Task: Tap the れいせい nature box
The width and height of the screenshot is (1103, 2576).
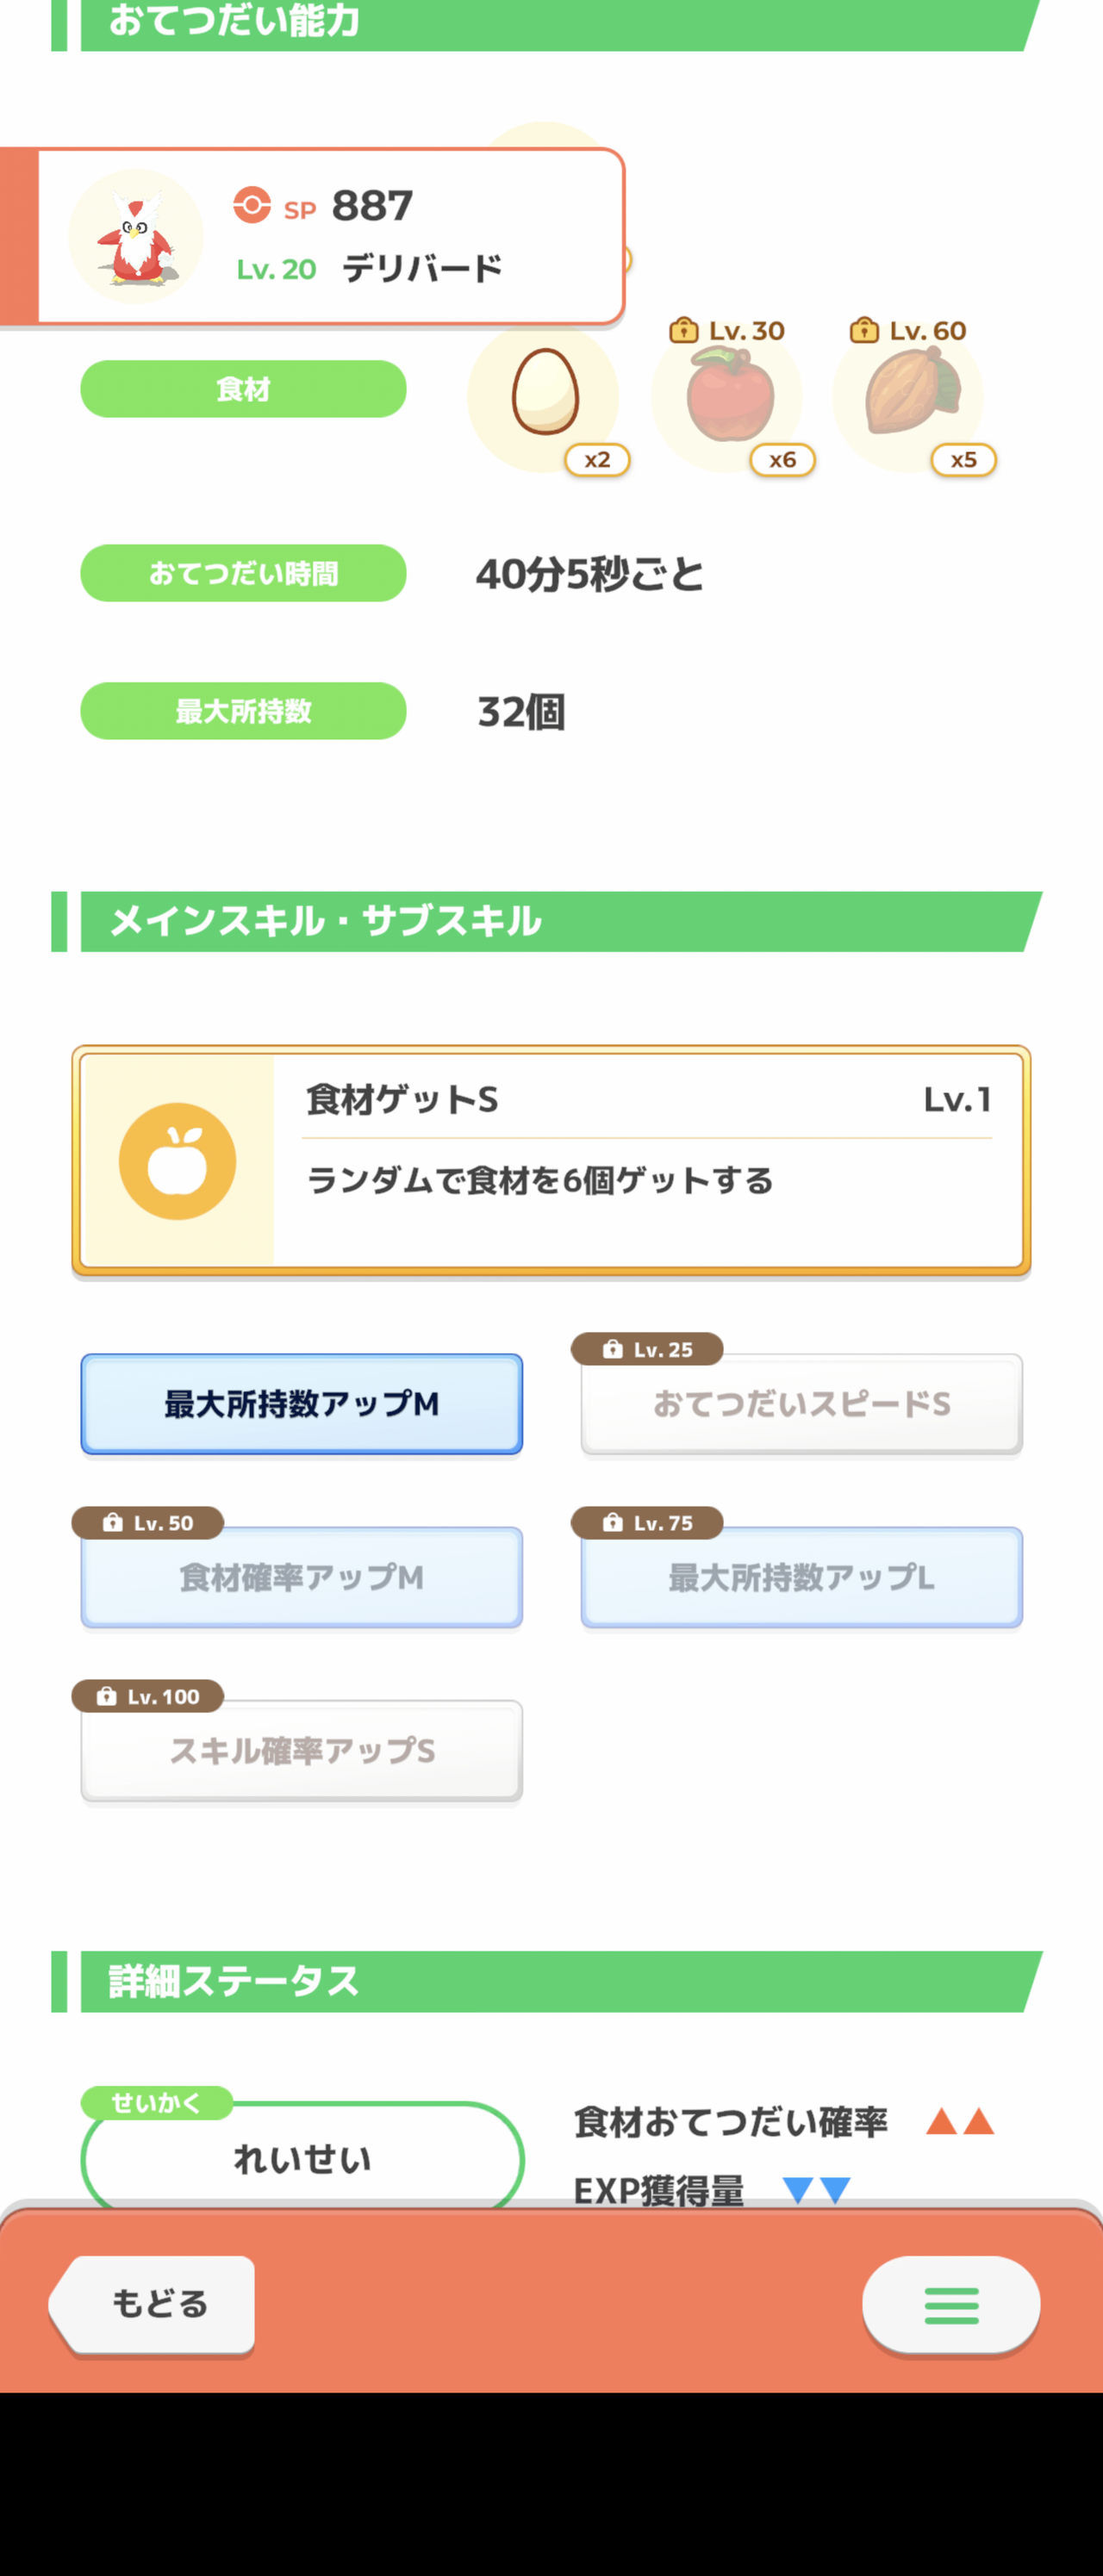Action: tap(302, 2158)
